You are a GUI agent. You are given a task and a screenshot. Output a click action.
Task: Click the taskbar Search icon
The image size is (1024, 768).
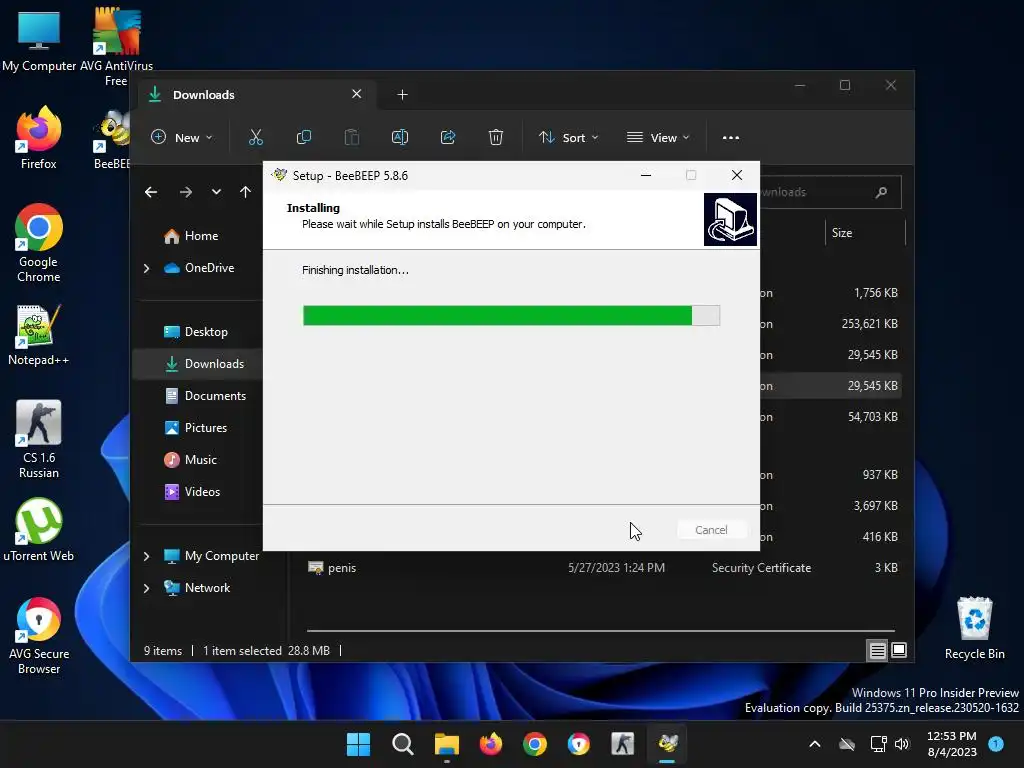[402, 744]
